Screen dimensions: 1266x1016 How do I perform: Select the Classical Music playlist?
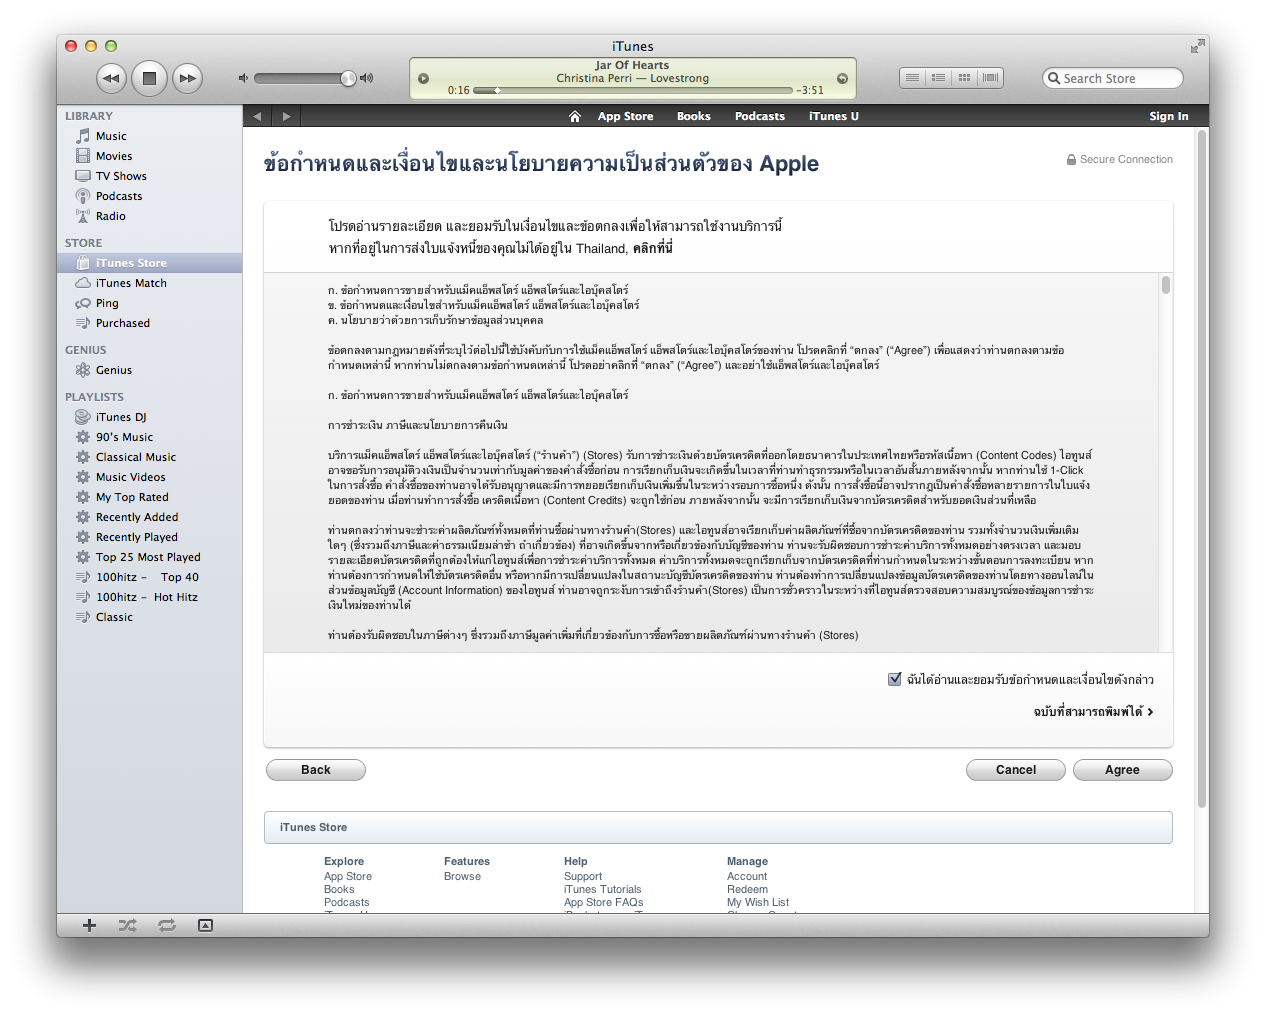[150, 457]
